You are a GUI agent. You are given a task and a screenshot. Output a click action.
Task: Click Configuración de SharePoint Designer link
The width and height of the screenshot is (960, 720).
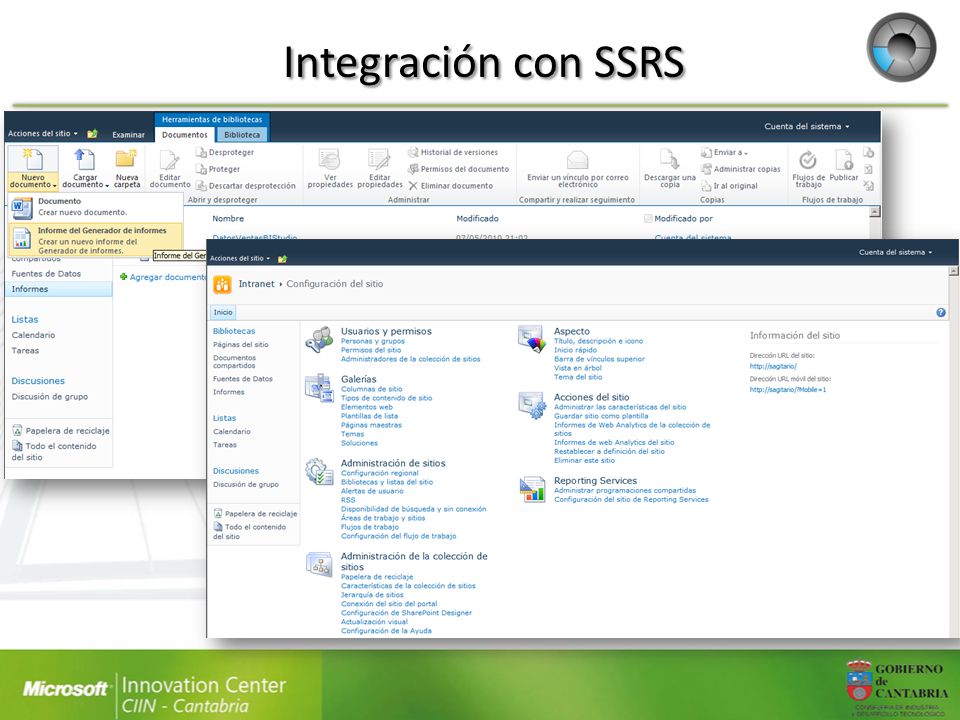(406, 613)
